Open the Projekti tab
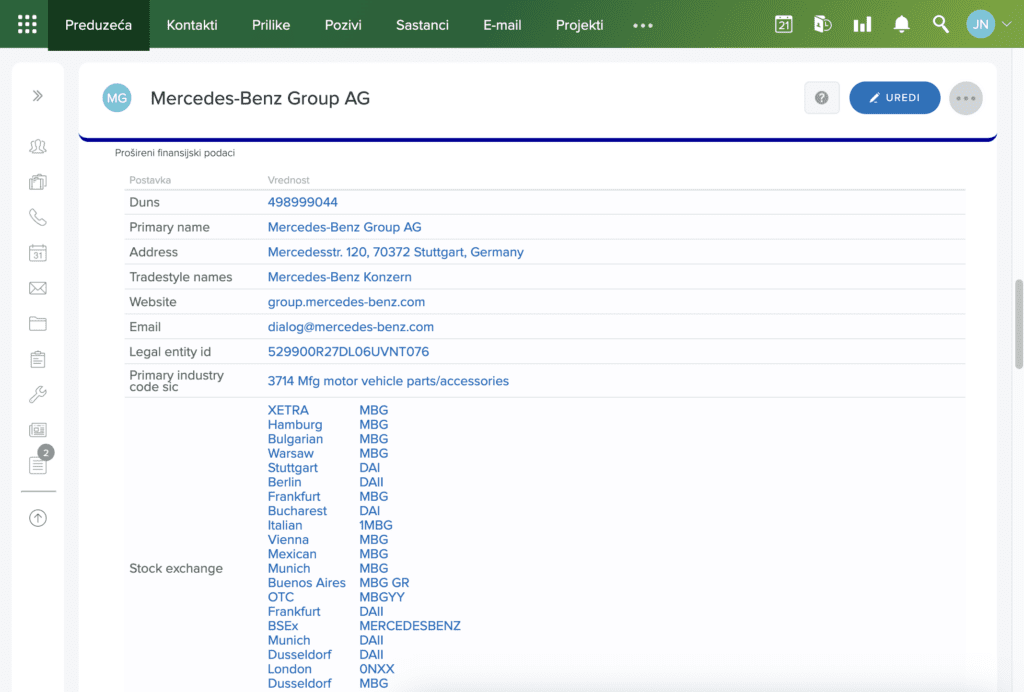The width and height of the screenshot is (1024, 692). point(579,25)
